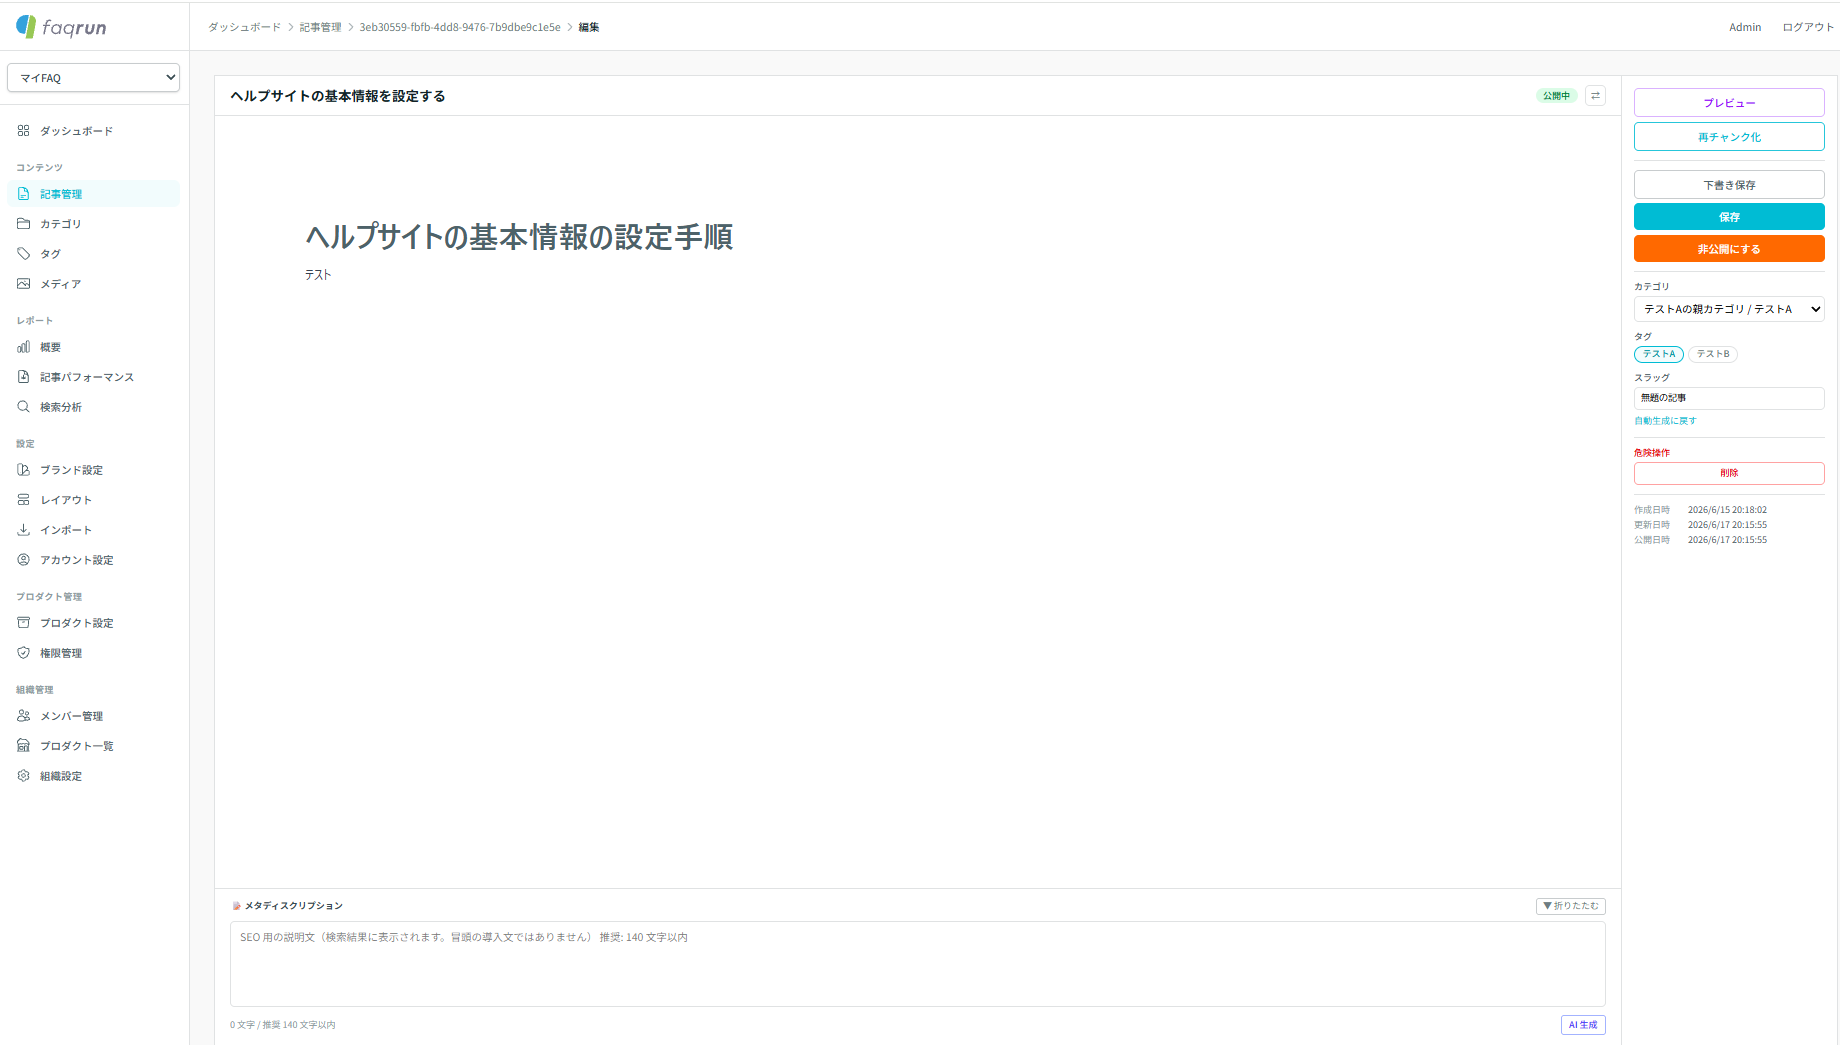Click the 公開中 status badge
The height and width of the screenshot is (1045, 1840).
(1556, 96)
